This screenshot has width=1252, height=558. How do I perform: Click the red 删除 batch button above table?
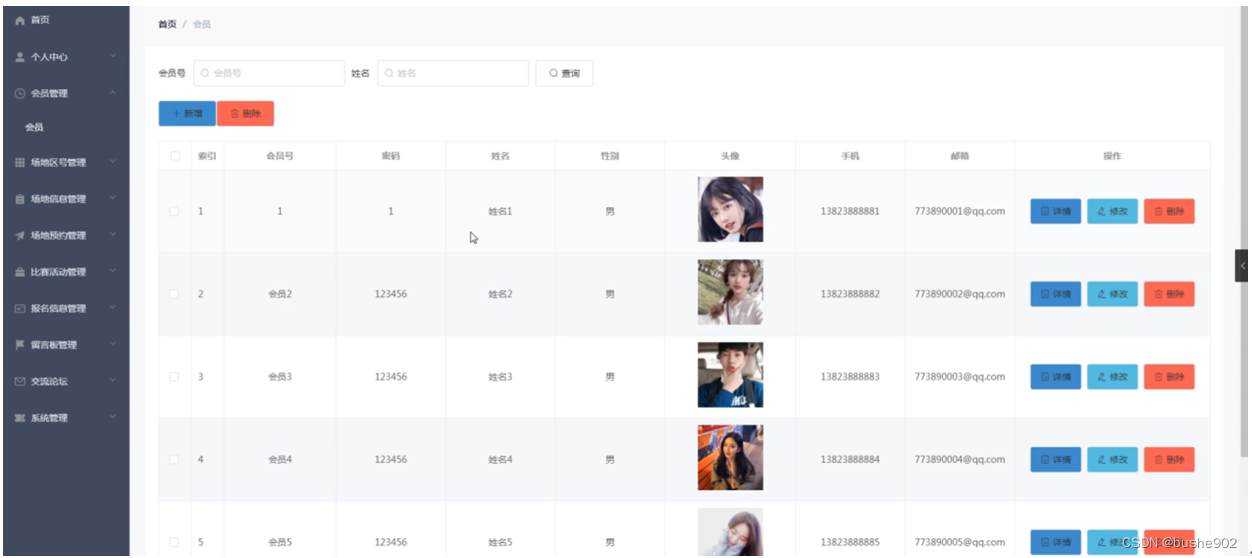(x=245, y=114)
